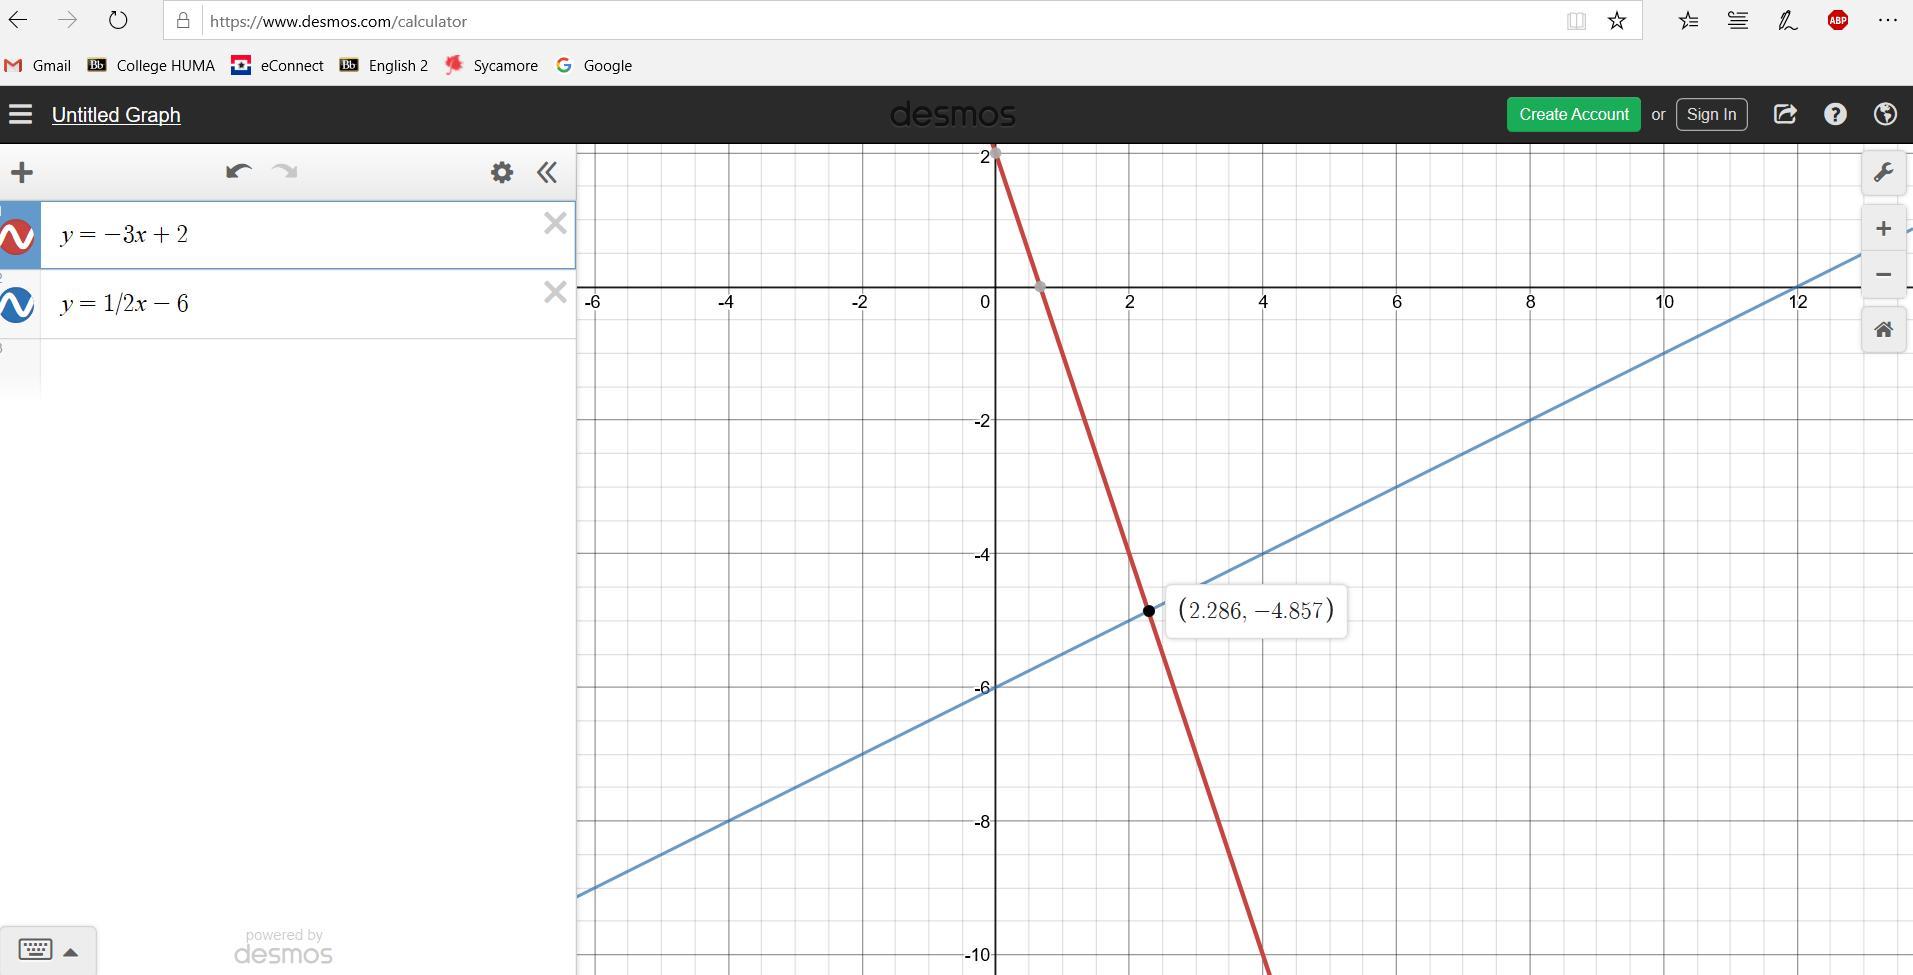Click the Desmos logo in header
This screenshot has width=1913, height=975.
[x=953, y=115]
